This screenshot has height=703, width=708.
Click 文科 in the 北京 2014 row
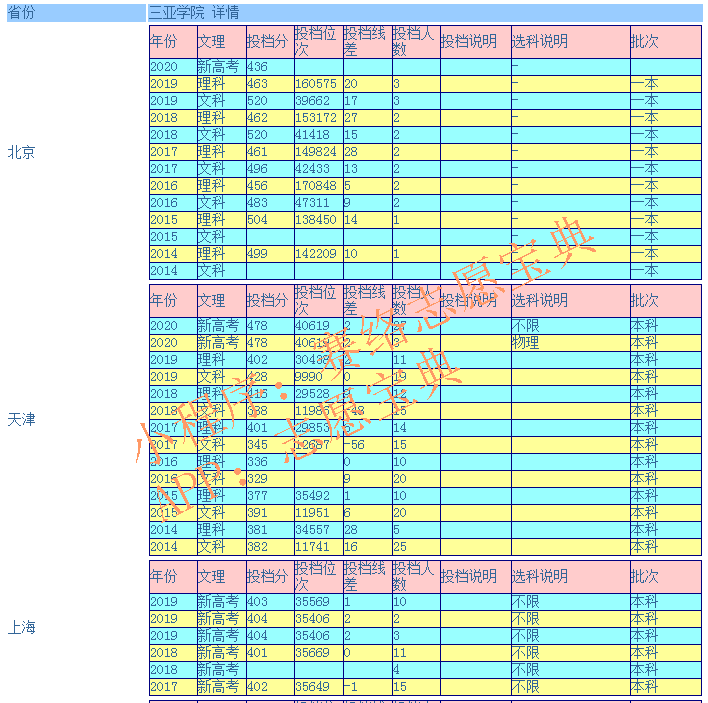[211, 271]
